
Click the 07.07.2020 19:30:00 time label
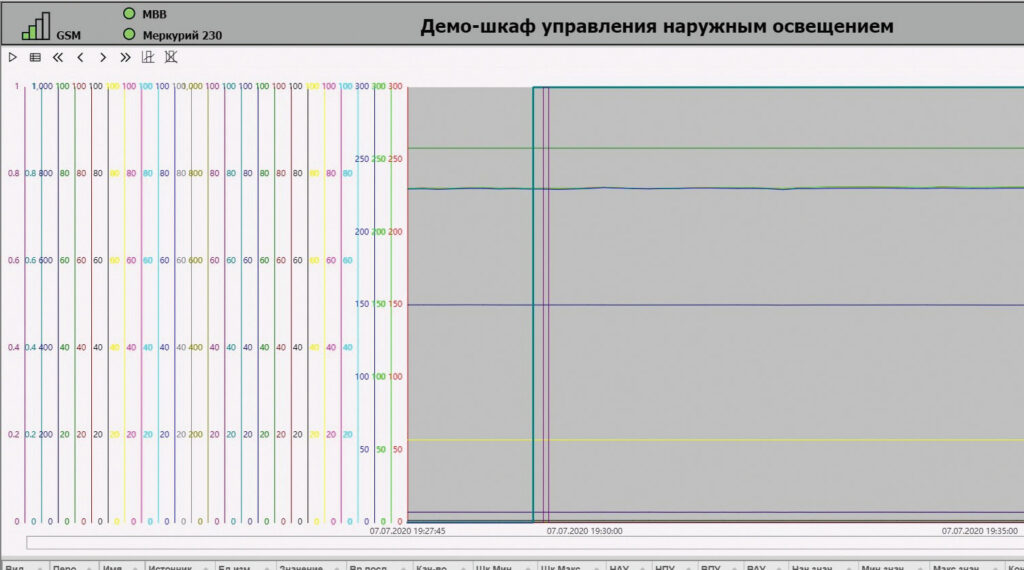pos(585,532)
